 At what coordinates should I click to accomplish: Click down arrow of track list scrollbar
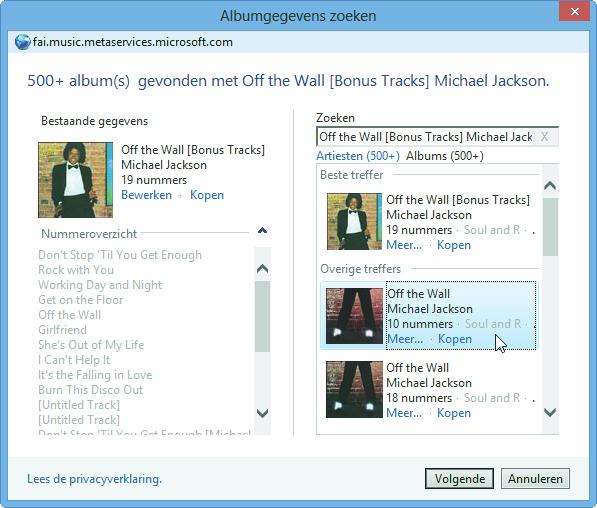(x=262, y=413)
